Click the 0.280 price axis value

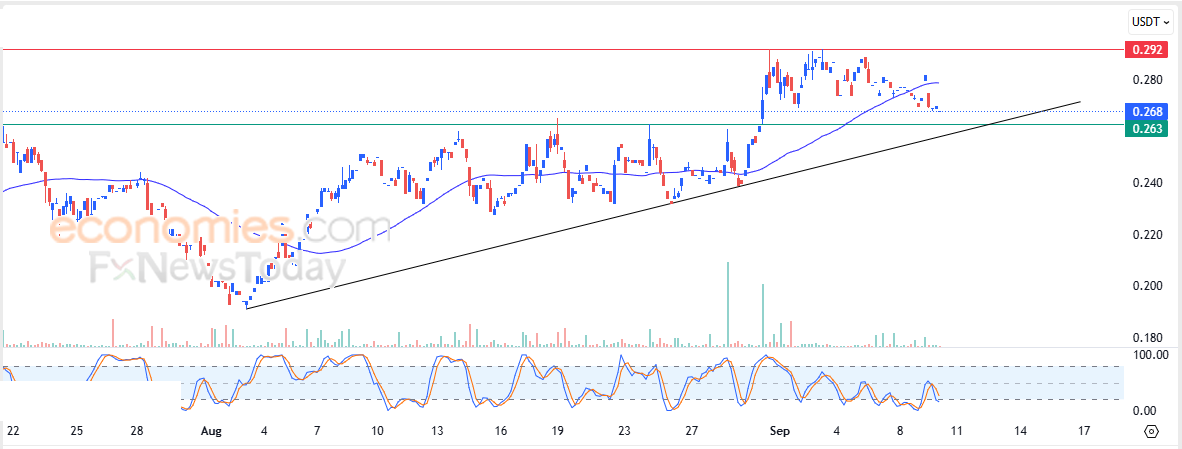click(x=1149, y=80)
